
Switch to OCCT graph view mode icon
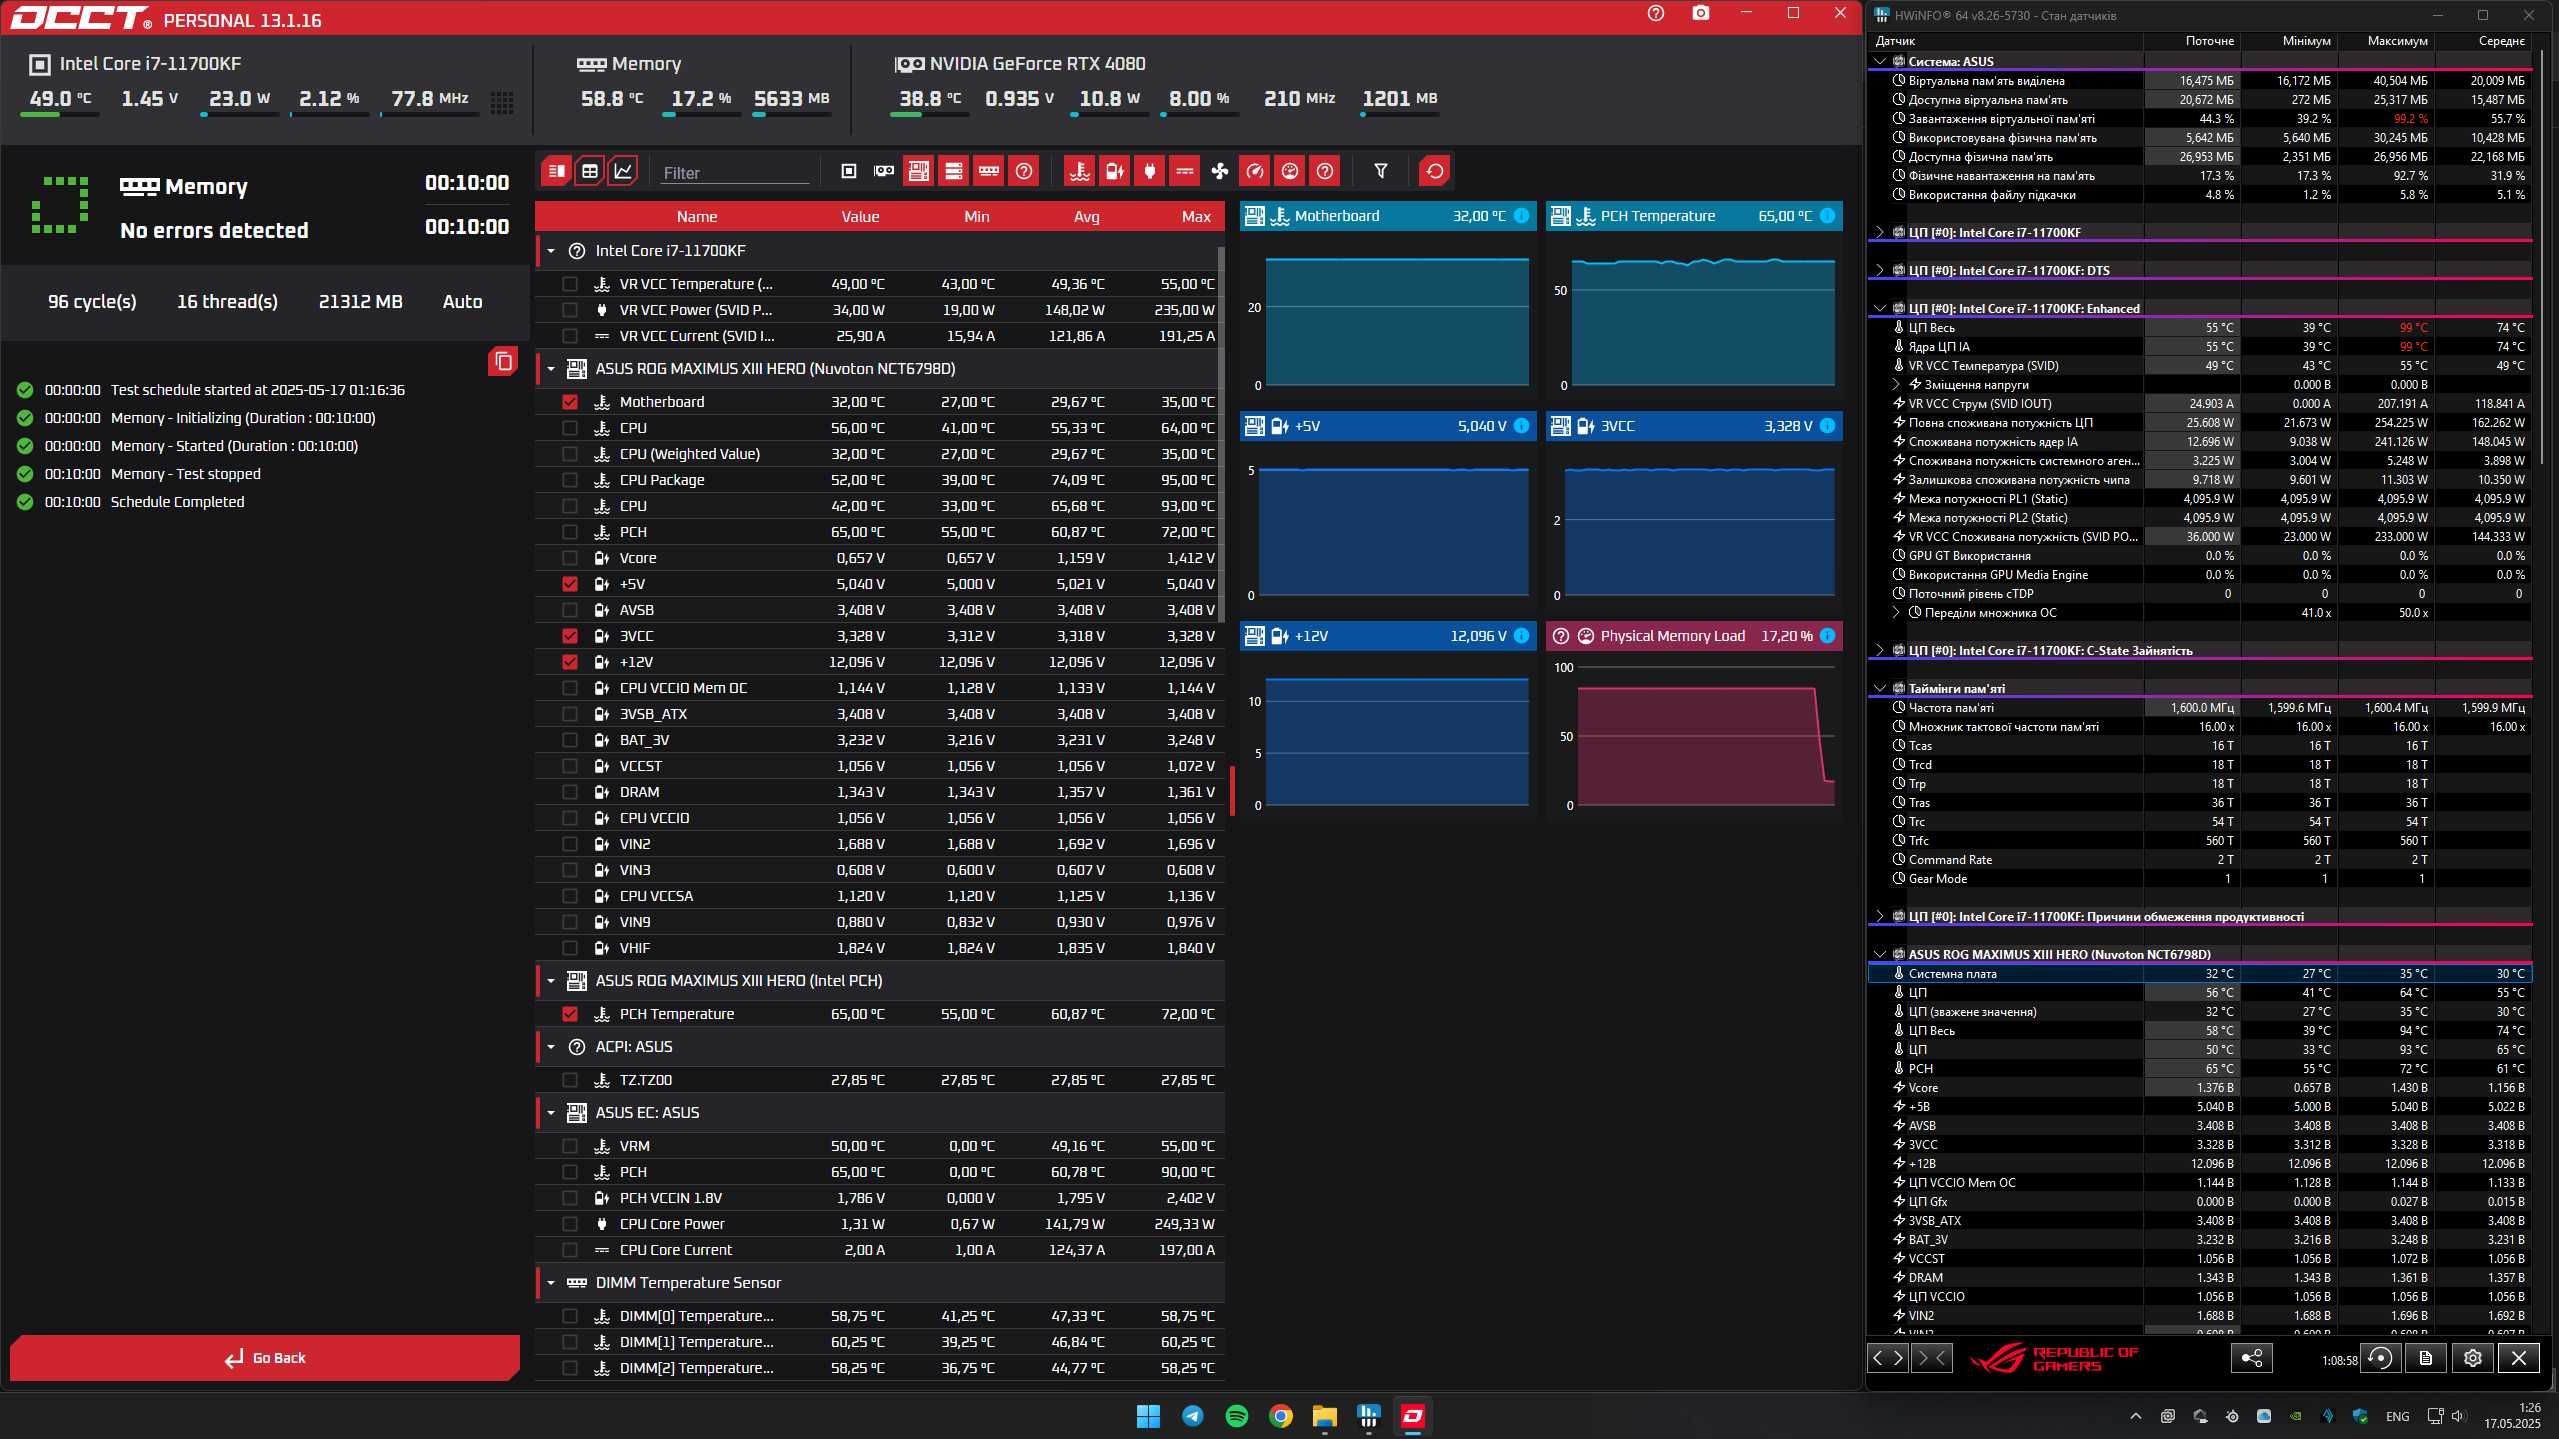pyautogui.click(x=623, y=171)
